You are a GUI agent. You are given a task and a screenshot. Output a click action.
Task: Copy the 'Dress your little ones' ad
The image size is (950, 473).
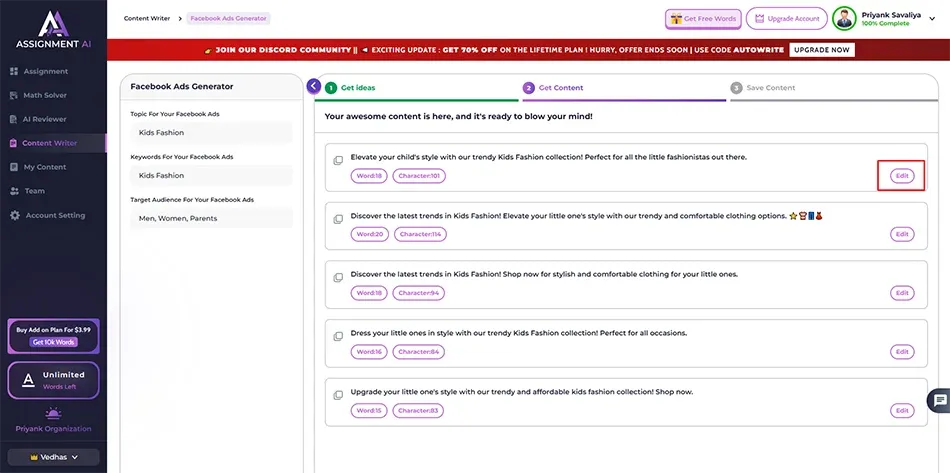pyautogui.click(x=338, y=336)
